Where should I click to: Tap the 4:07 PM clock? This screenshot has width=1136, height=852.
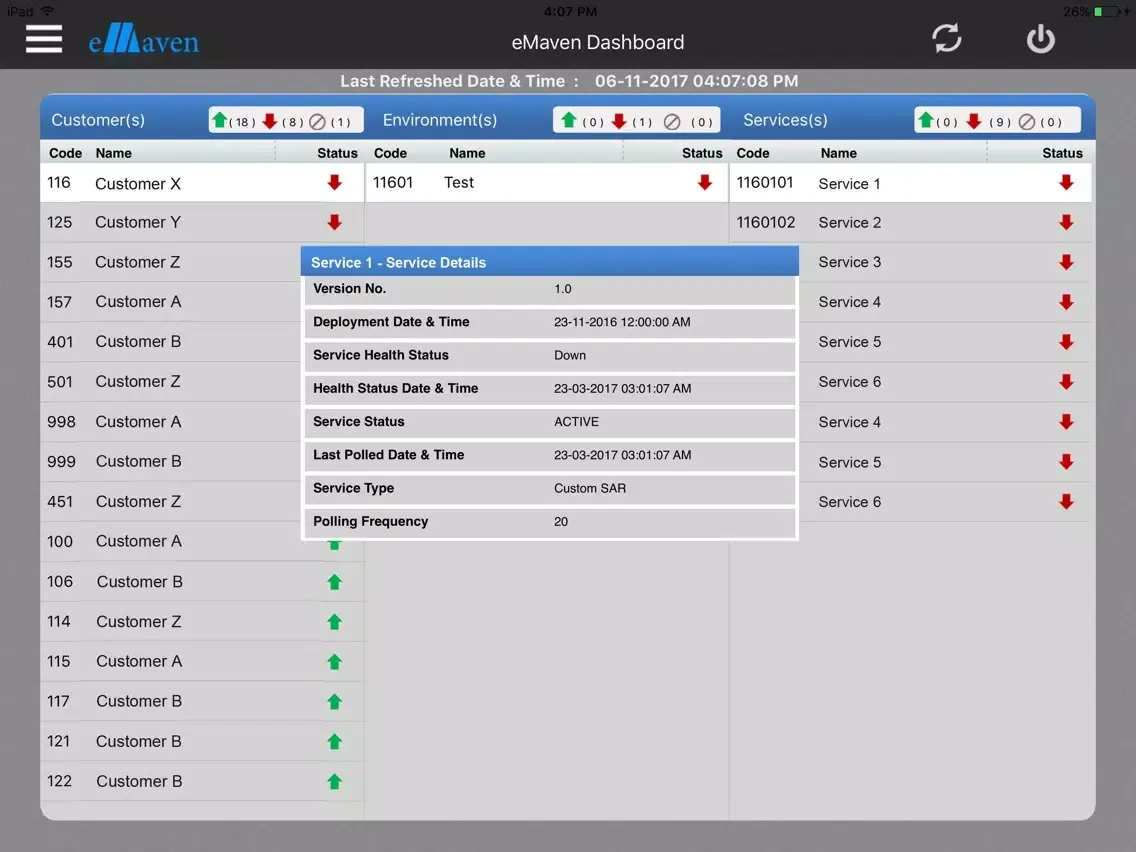[x=570, y=12]
